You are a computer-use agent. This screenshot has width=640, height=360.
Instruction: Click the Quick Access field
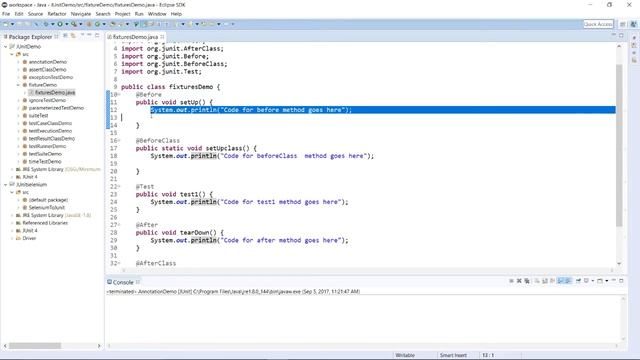[598, 24]
